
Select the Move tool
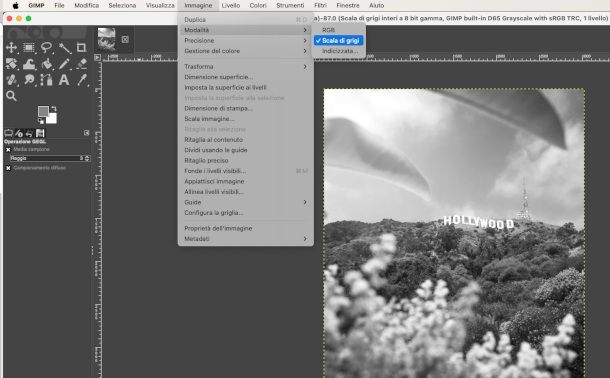11,47
